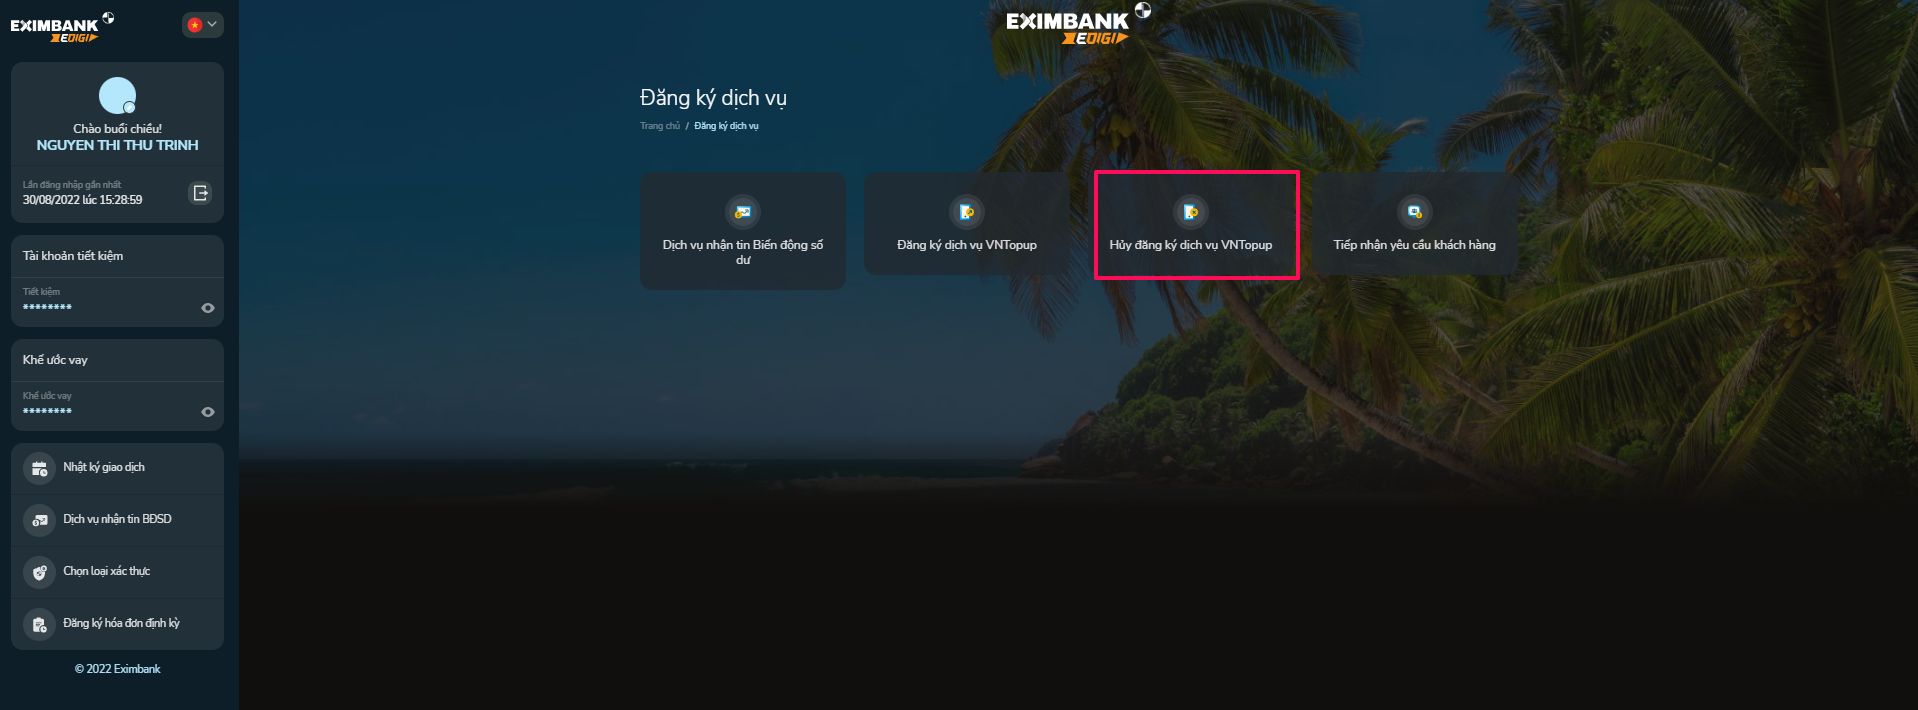Open the Nhật ký giao dịch menu item
1918x710 pixels.
tap(117, 468)
